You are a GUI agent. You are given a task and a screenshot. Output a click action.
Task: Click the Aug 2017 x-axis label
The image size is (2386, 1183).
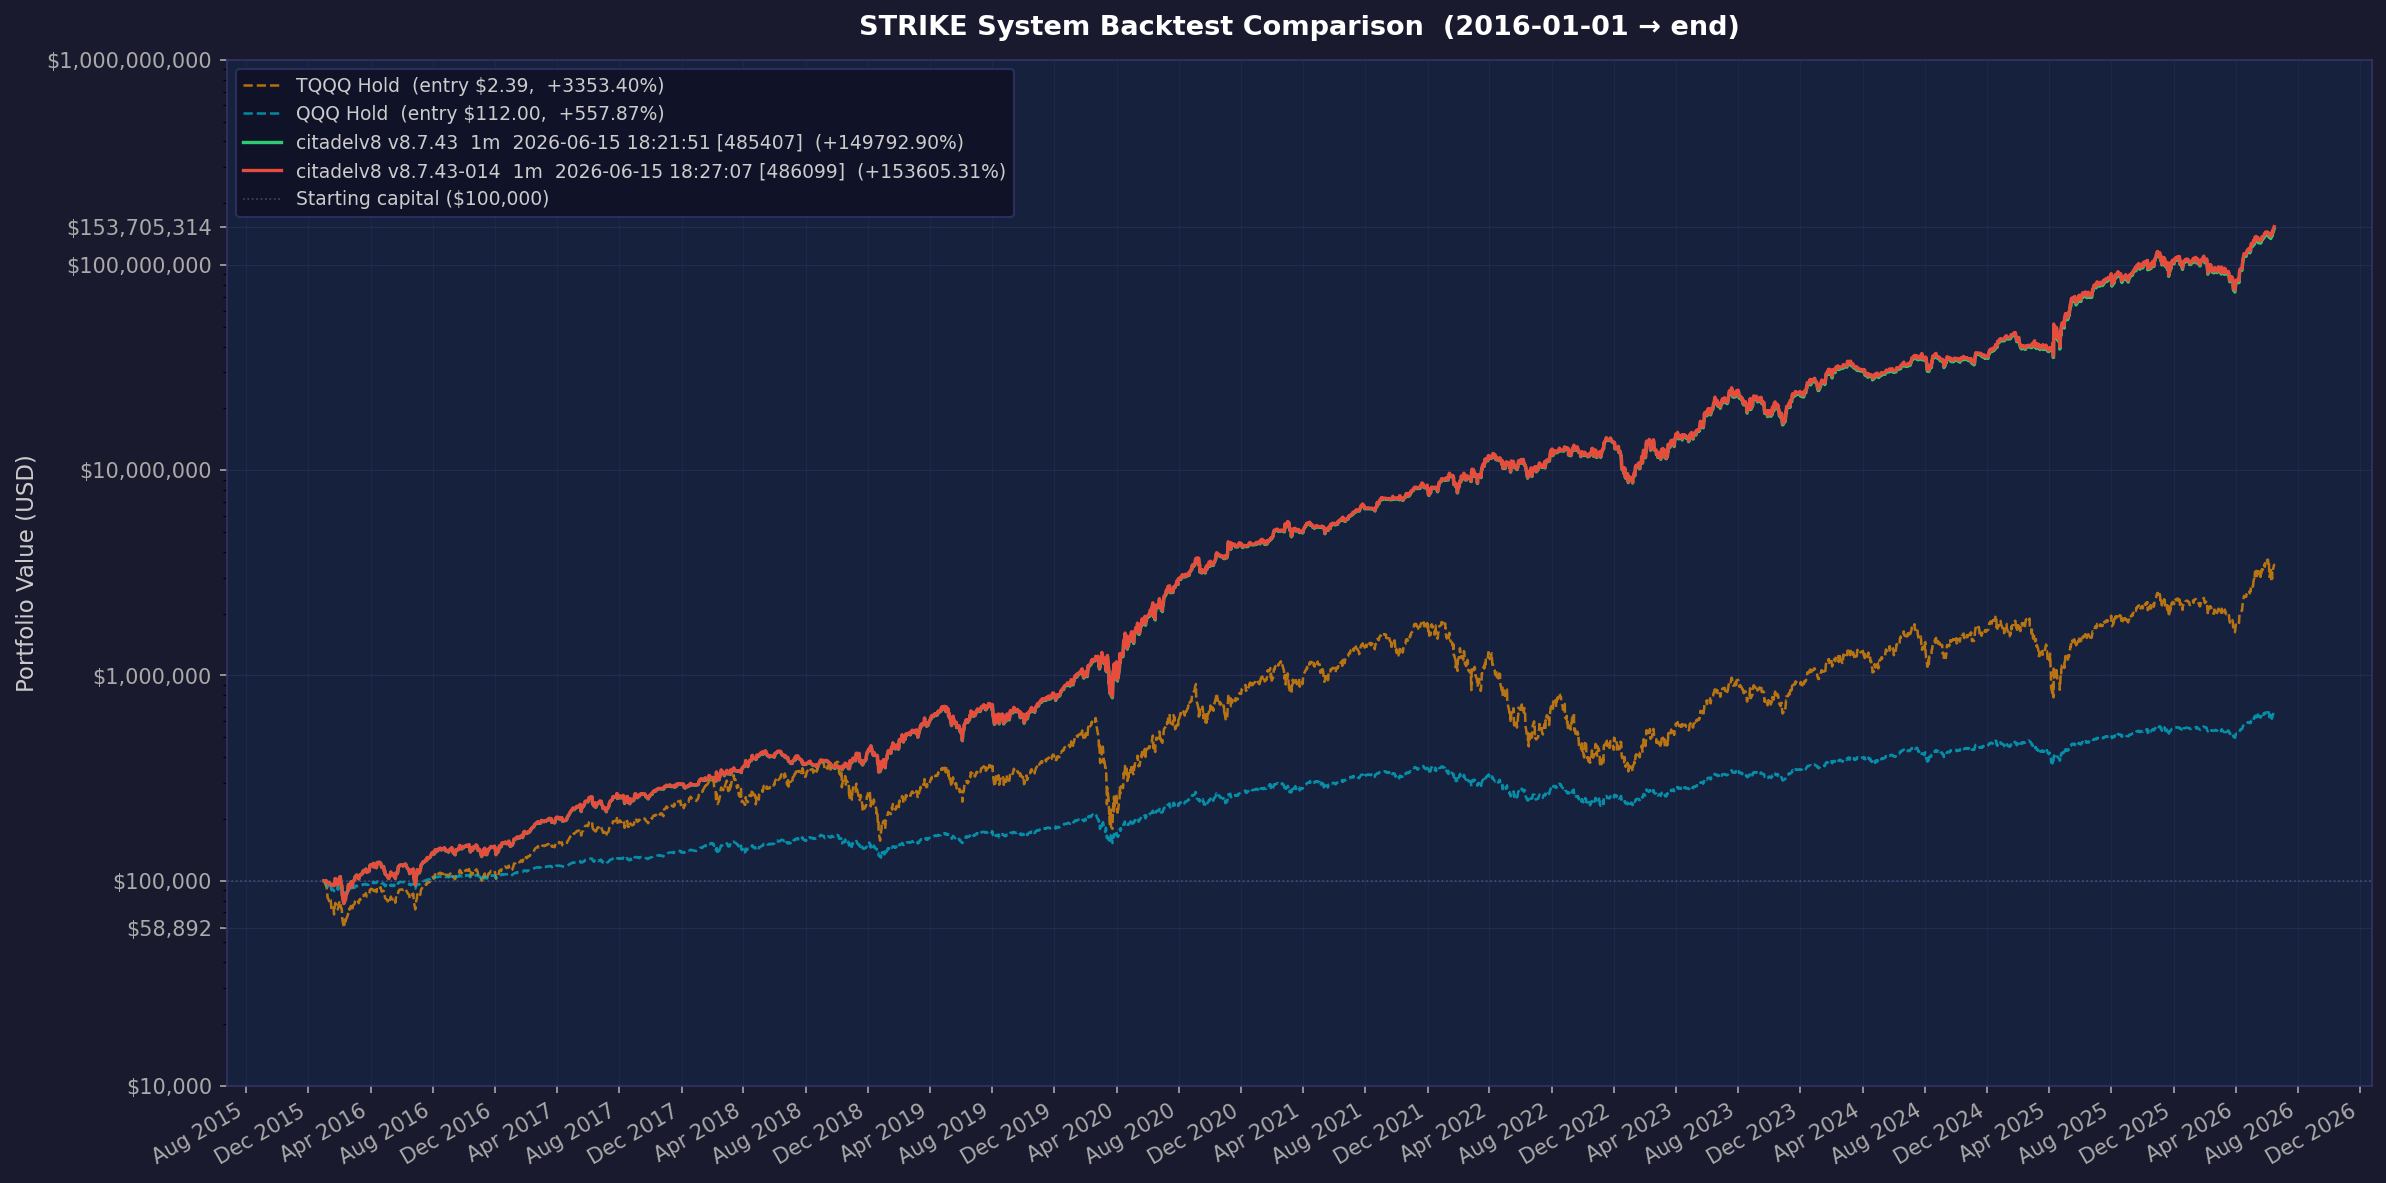570,1131
